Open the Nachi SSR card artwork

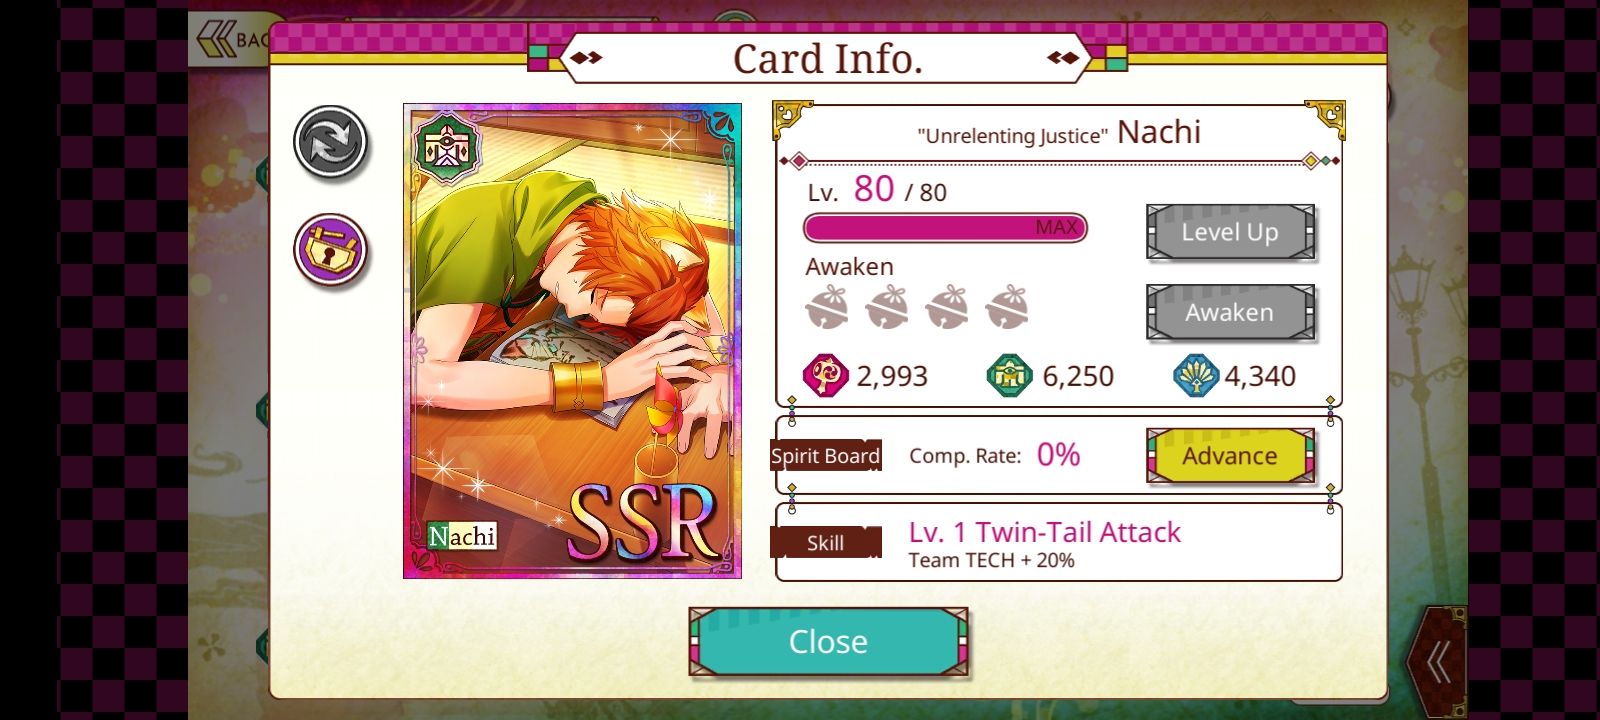pyautogui.click(x=572, y=341)
